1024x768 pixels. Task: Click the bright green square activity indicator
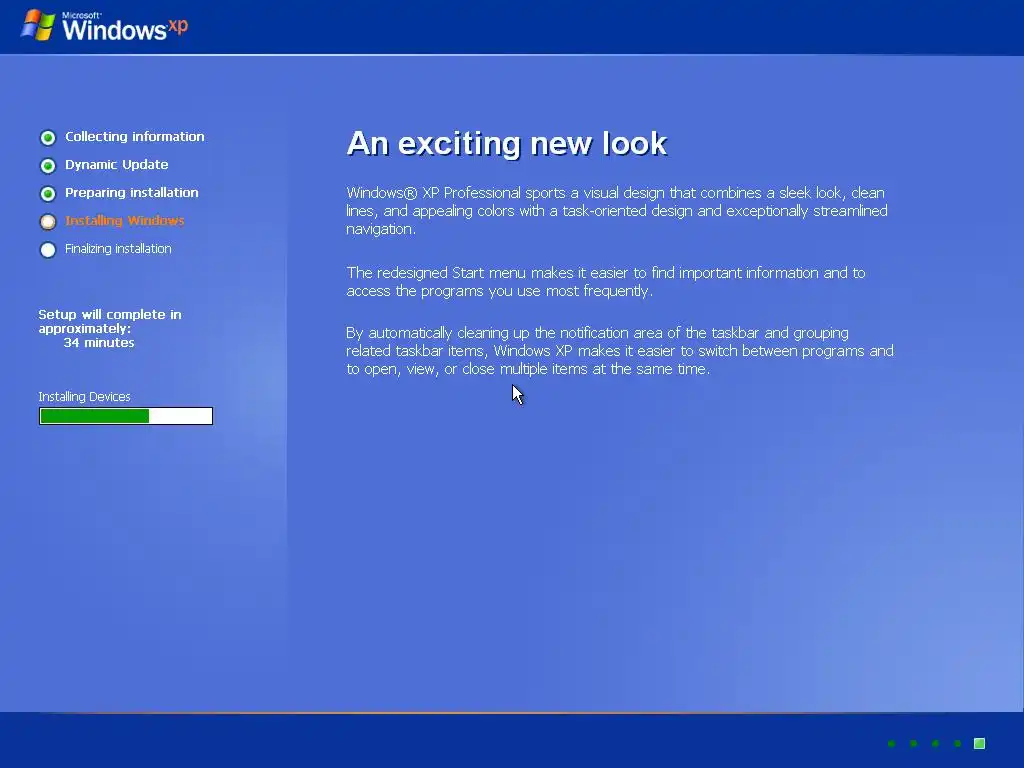pyautogui.click(x=980, y=743)
